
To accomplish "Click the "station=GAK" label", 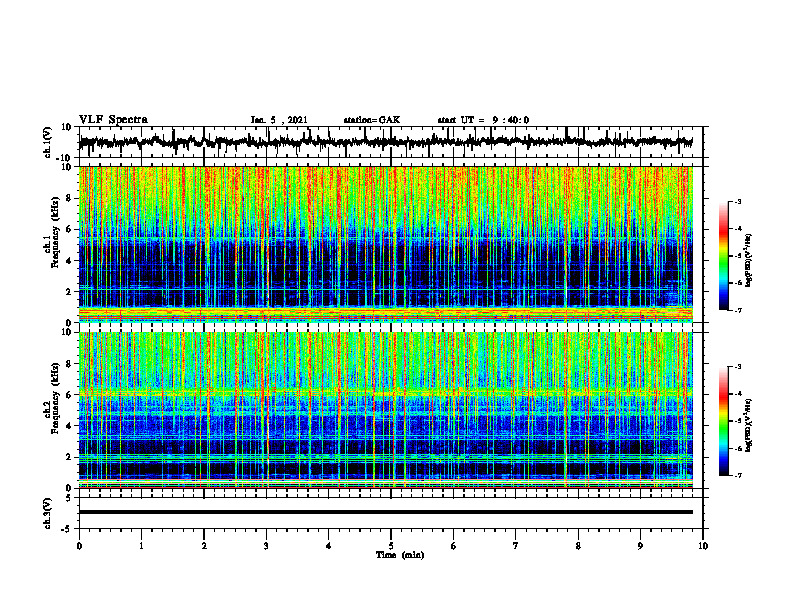I will click(372, 120).
